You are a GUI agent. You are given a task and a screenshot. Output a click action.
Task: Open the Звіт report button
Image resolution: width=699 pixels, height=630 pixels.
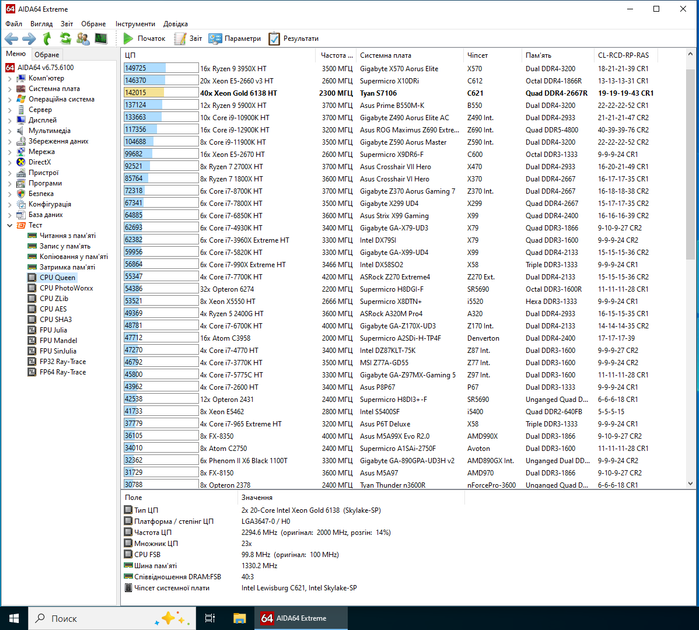pyautogui.click(x=188, y=39)
